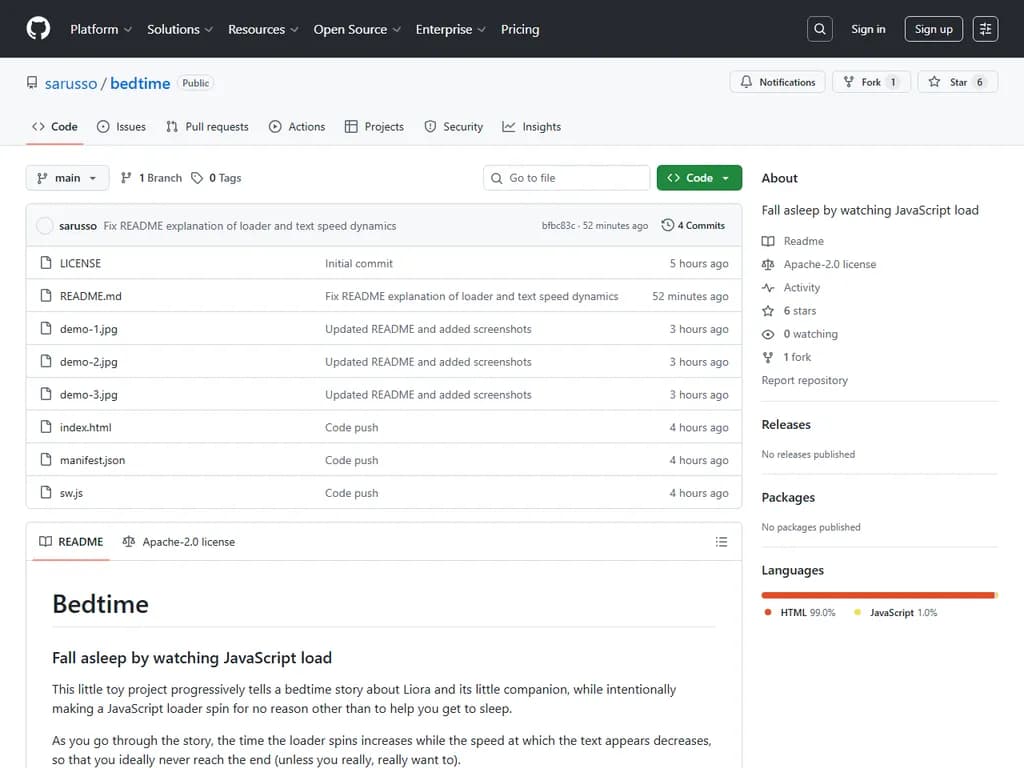Viewport: 1024px width, 768px height.
Task: Click the sw.js file icon
Action: click(45, 493)
